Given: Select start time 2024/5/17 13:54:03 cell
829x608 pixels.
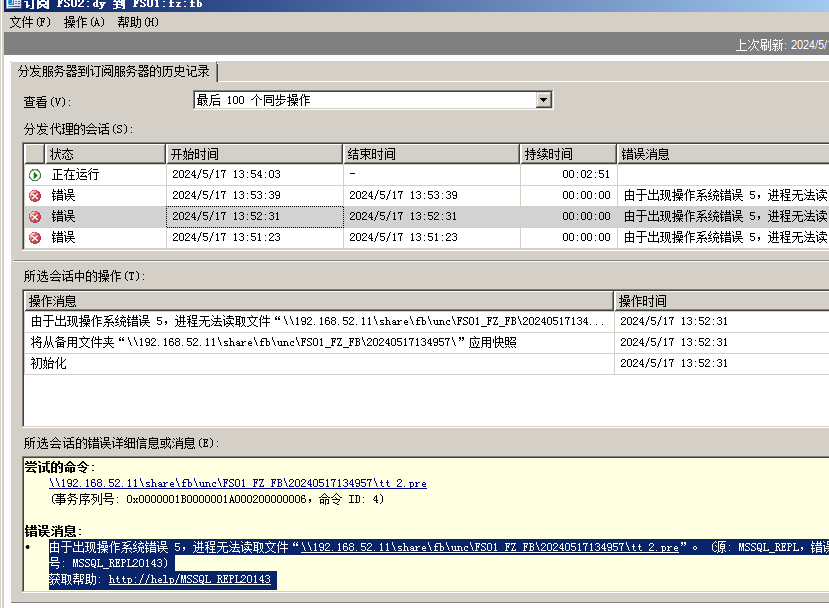Looking at the screenshot, I should [x=254, y=174].
